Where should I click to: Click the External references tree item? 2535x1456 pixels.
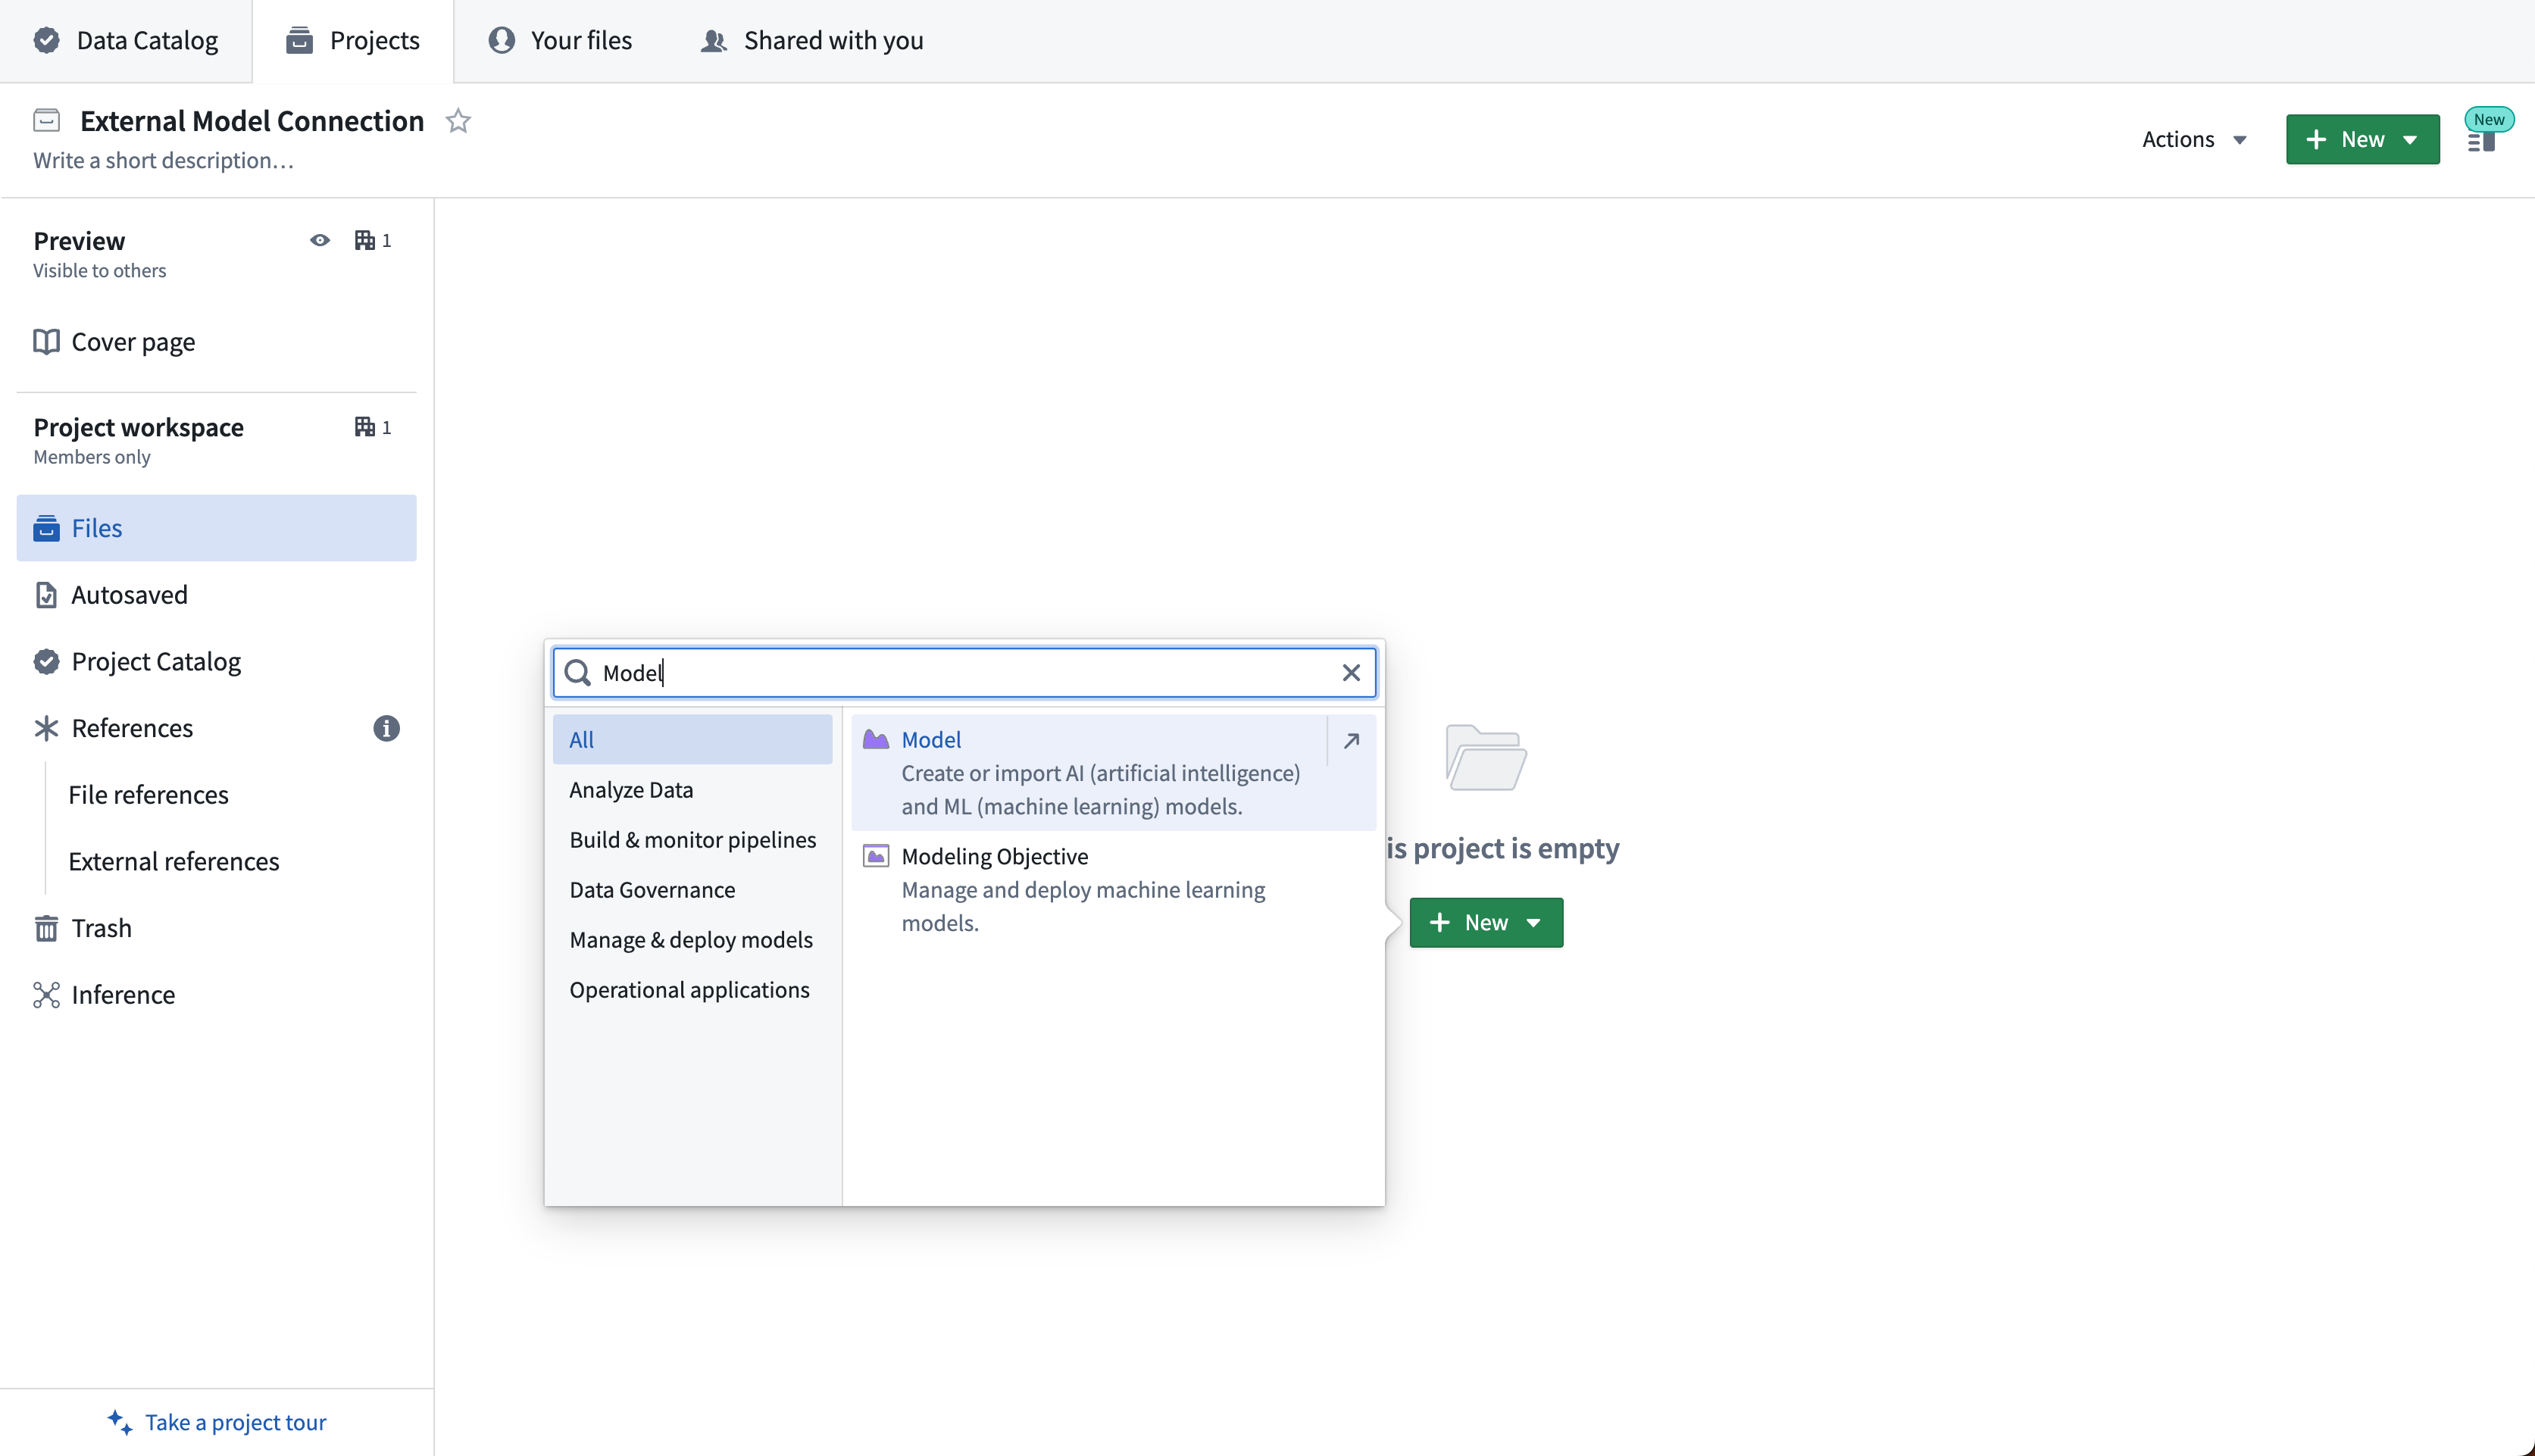[174, 861]
